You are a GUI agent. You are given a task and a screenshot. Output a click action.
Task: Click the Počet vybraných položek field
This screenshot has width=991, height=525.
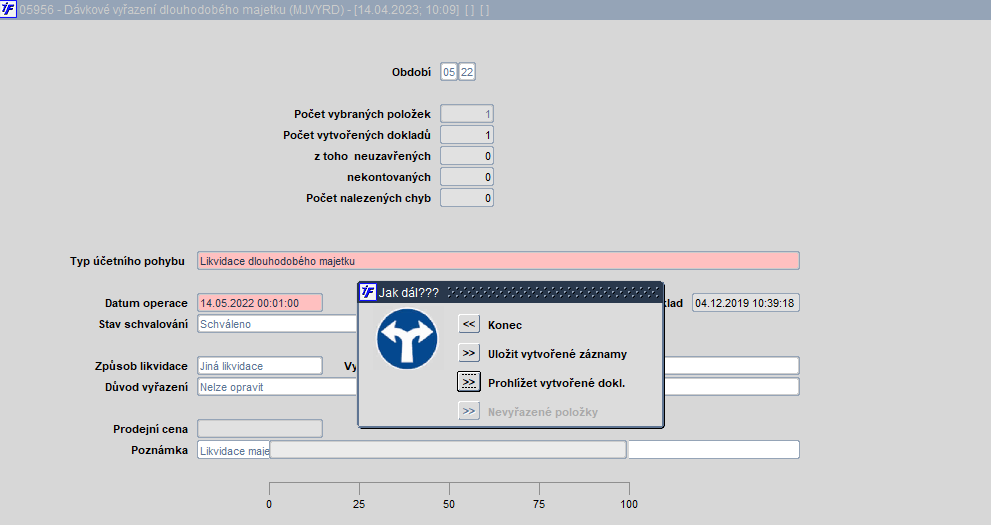(466, 114)
